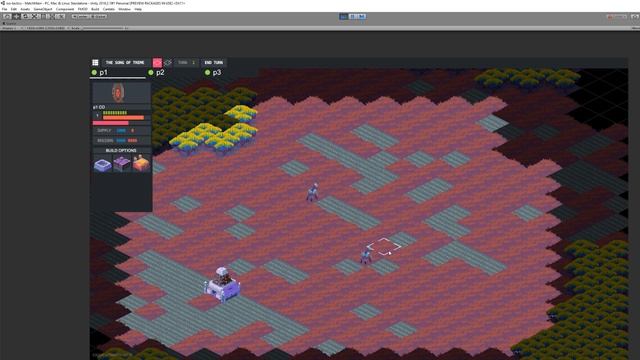Switch to player p1 tab
Screen dimensions: 640x360
[118, 73]
